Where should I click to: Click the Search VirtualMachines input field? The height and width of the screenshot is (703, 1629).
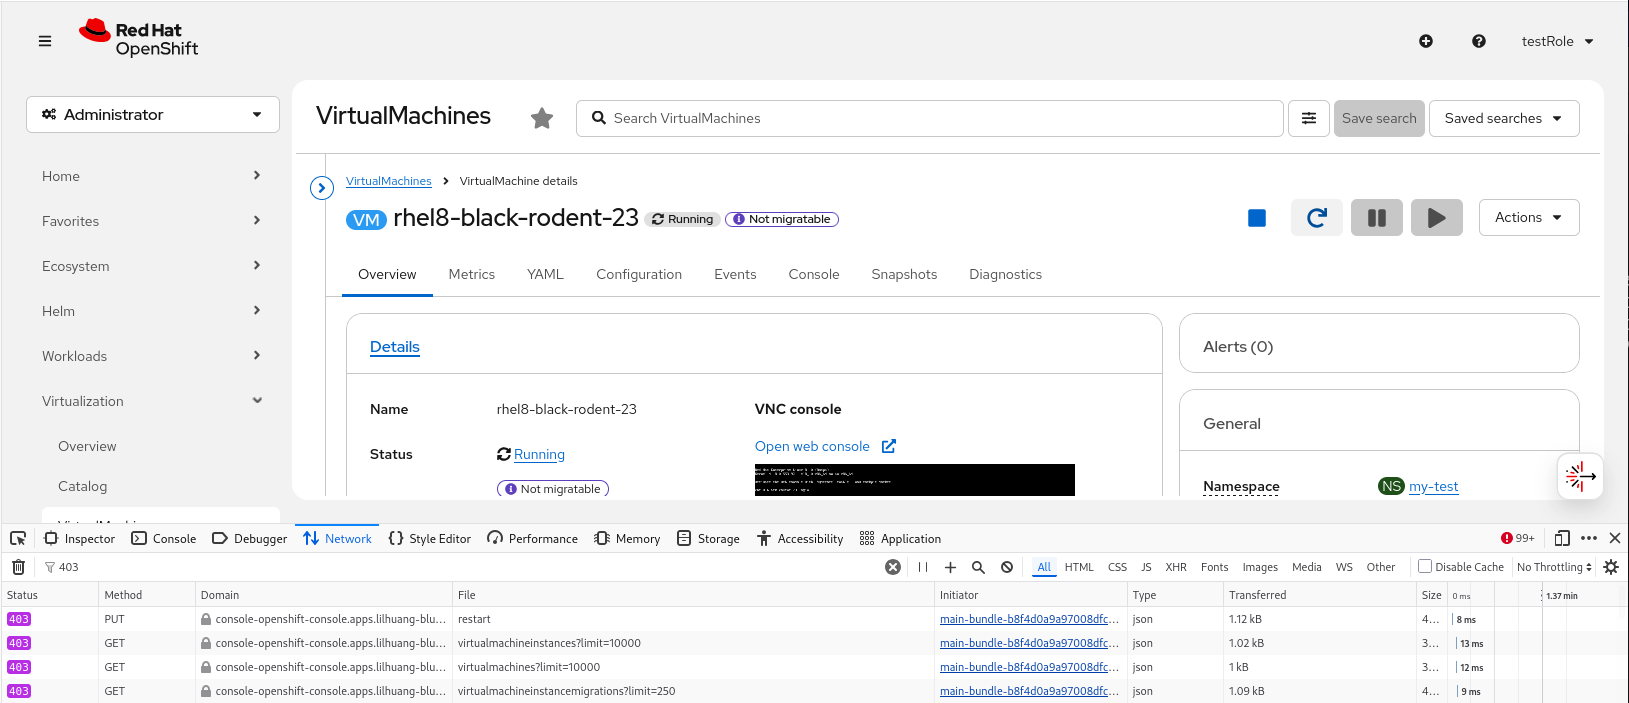pyautogui.click(x=930, y=118)
